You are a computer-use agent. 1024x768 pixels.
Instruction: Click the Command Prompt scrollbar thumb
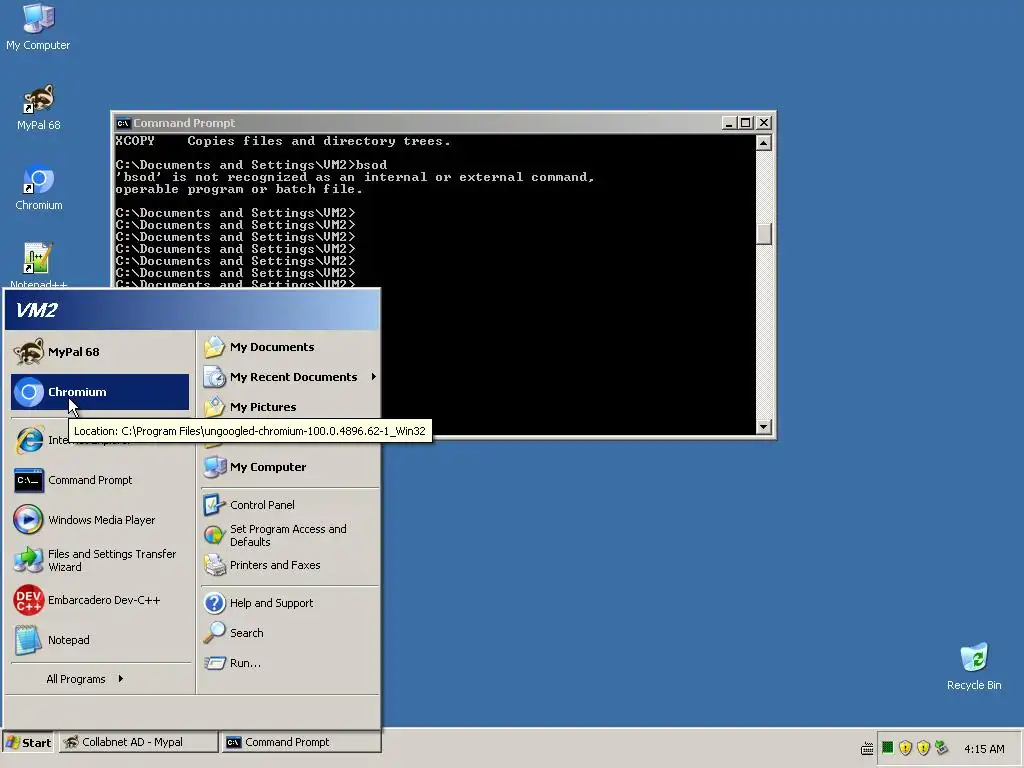click(x=764, y=234)
